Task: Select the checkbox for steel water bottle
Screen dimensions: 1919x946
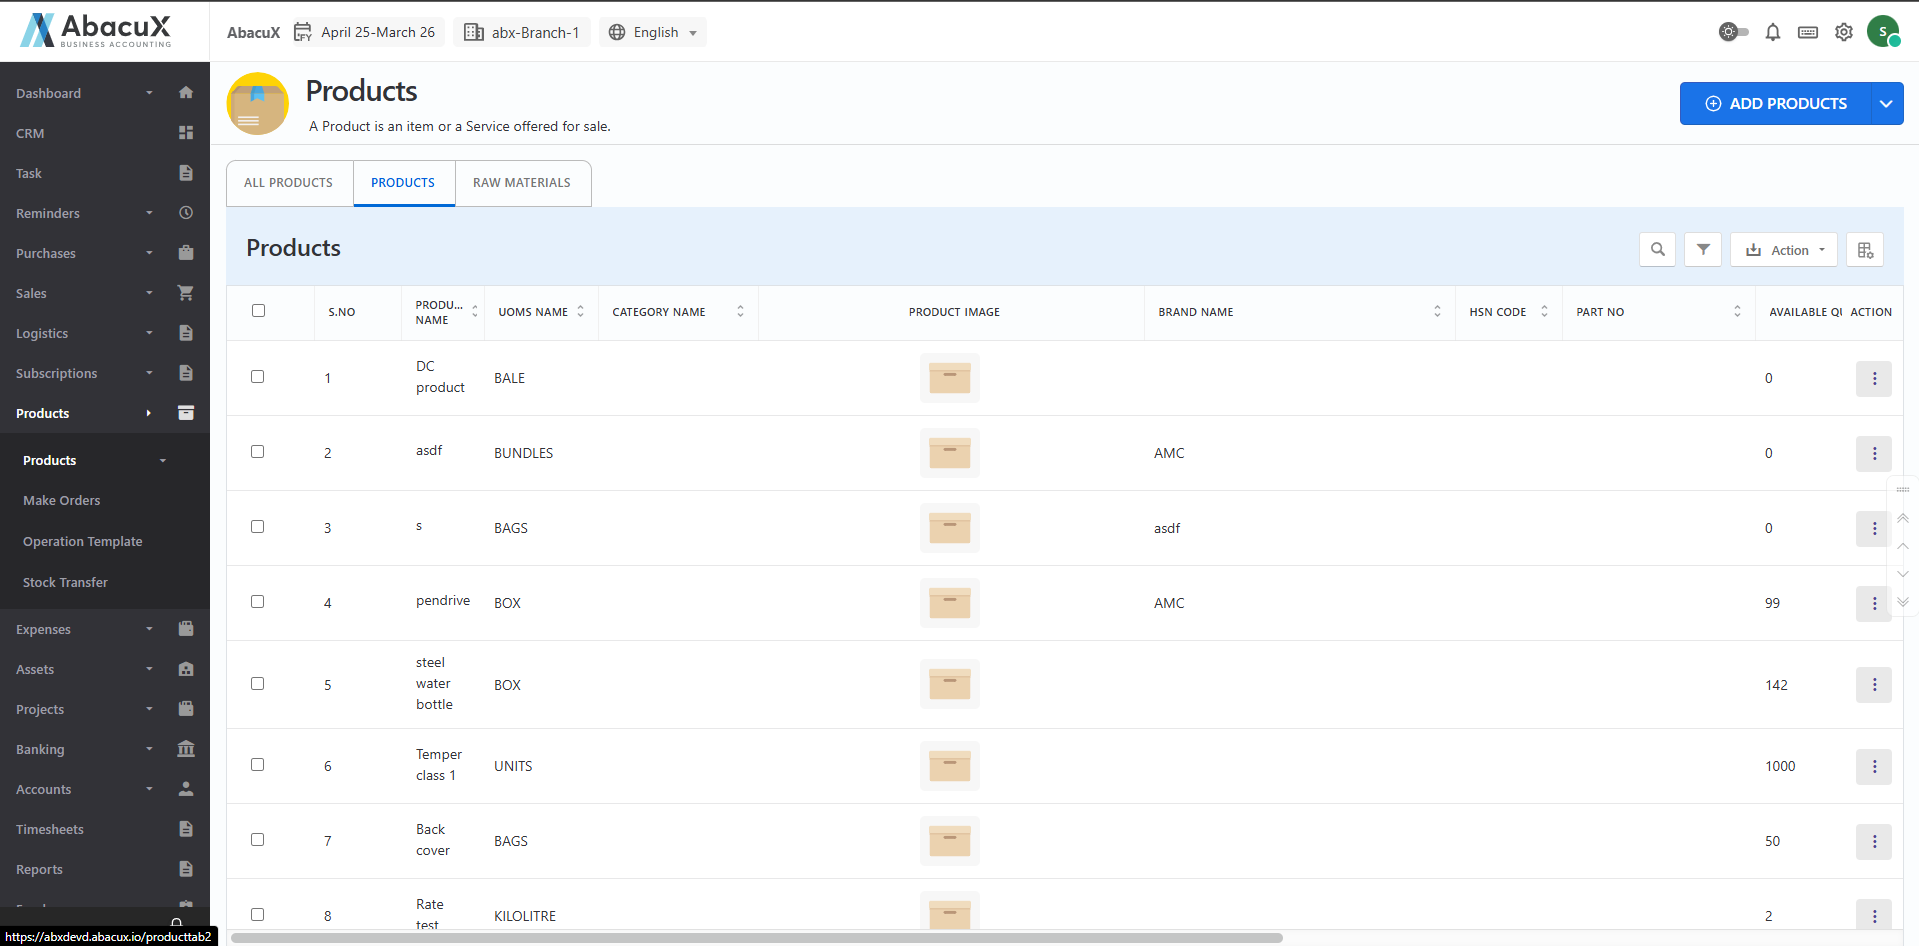Action: coord(258,684)
